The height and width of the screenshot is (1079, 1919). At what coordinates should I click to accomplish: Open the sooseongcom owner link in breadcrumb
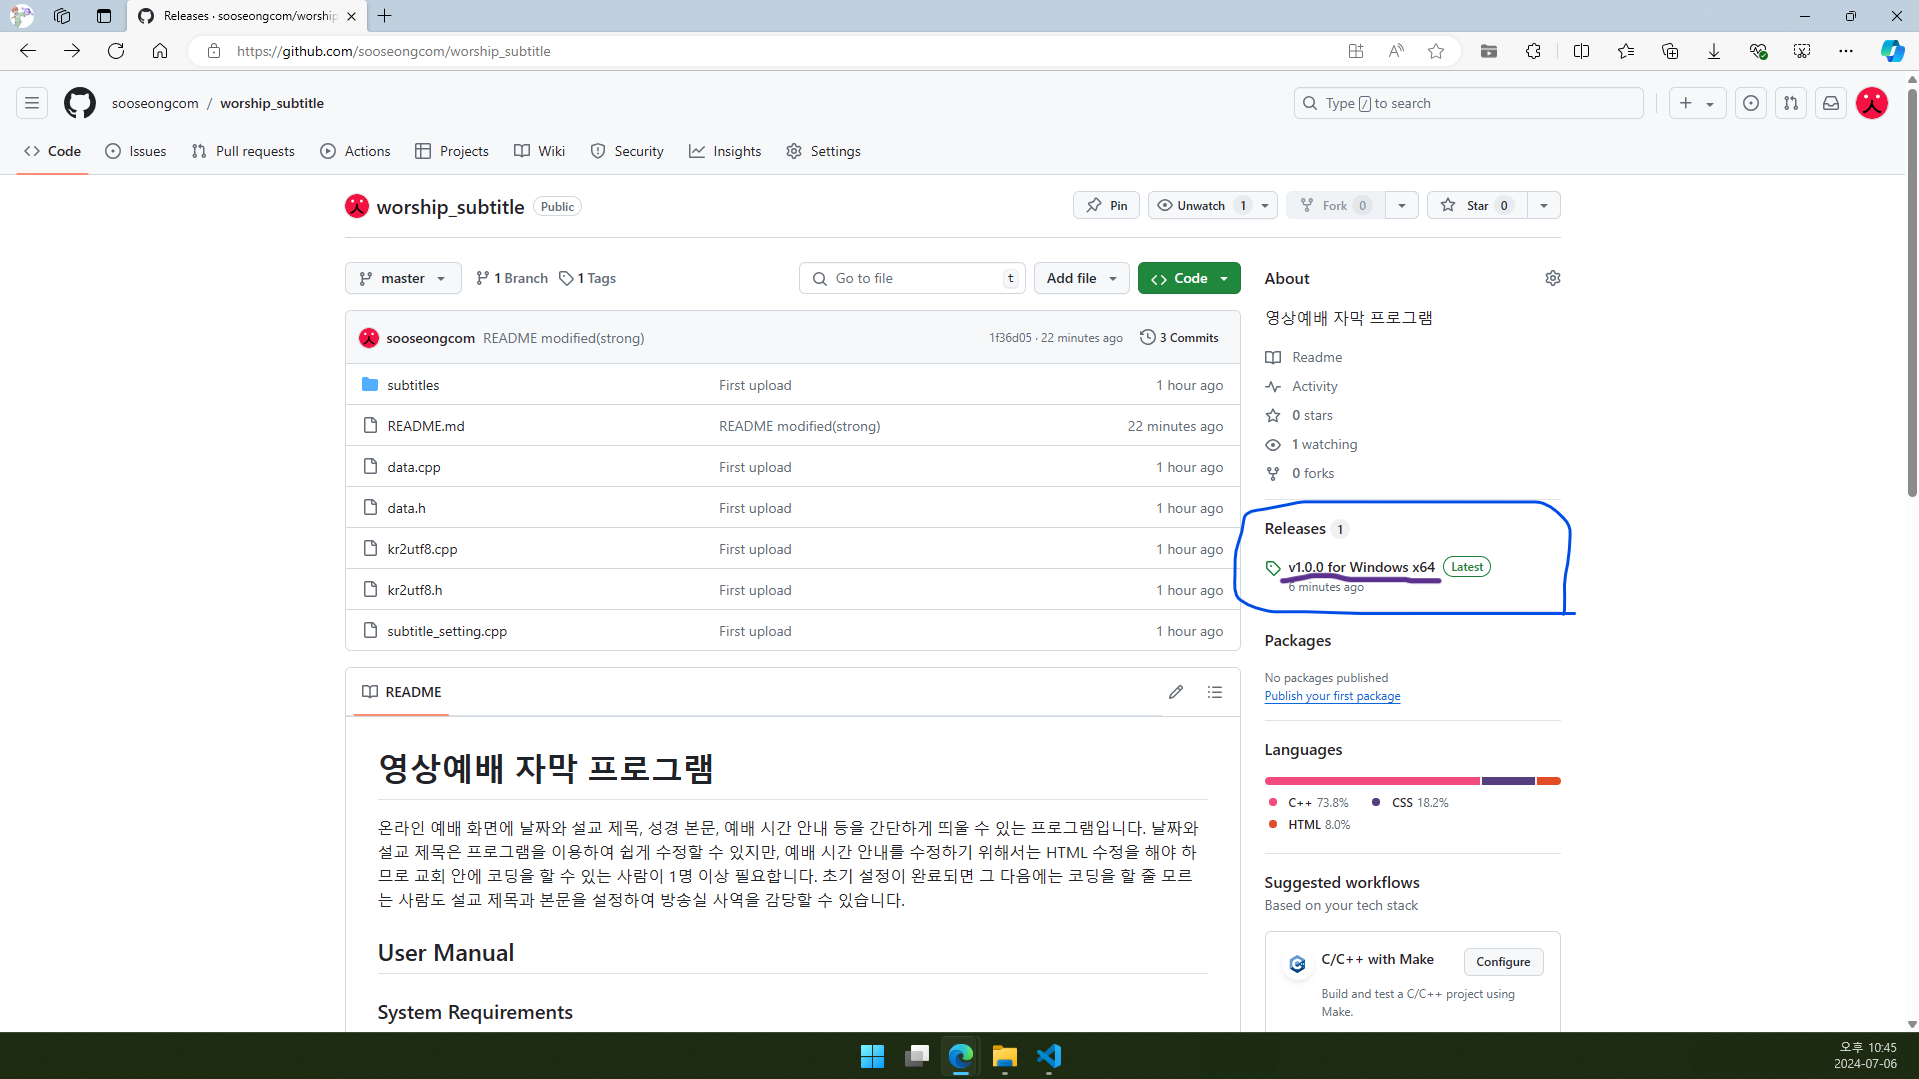pos(155,103)
